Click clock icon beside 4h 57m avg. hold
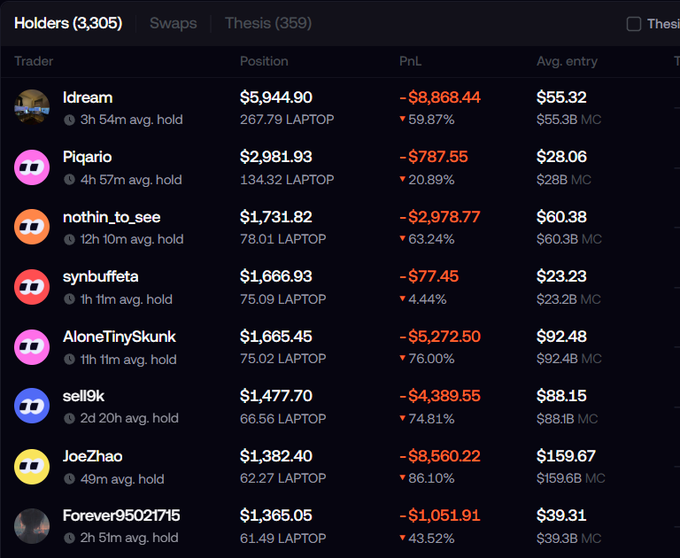 (69, 180)
